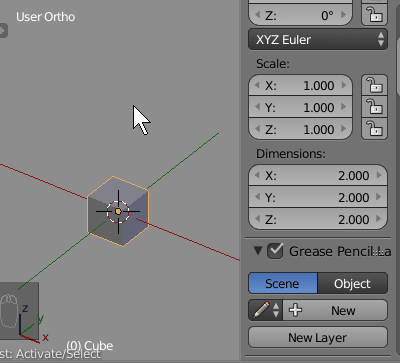
Task: Click the grip dots on Grease Pencil header
Action: click(377, 253)
